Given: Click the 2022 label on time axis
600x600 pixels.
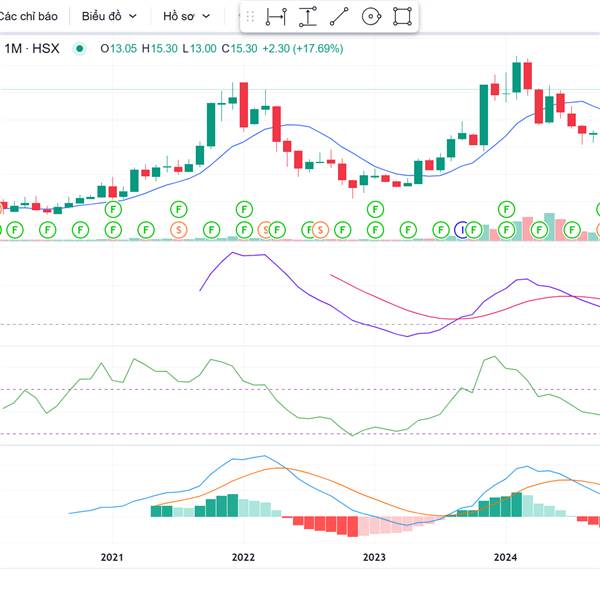Looking at the screenshot, I should click(x=243, y=557).
